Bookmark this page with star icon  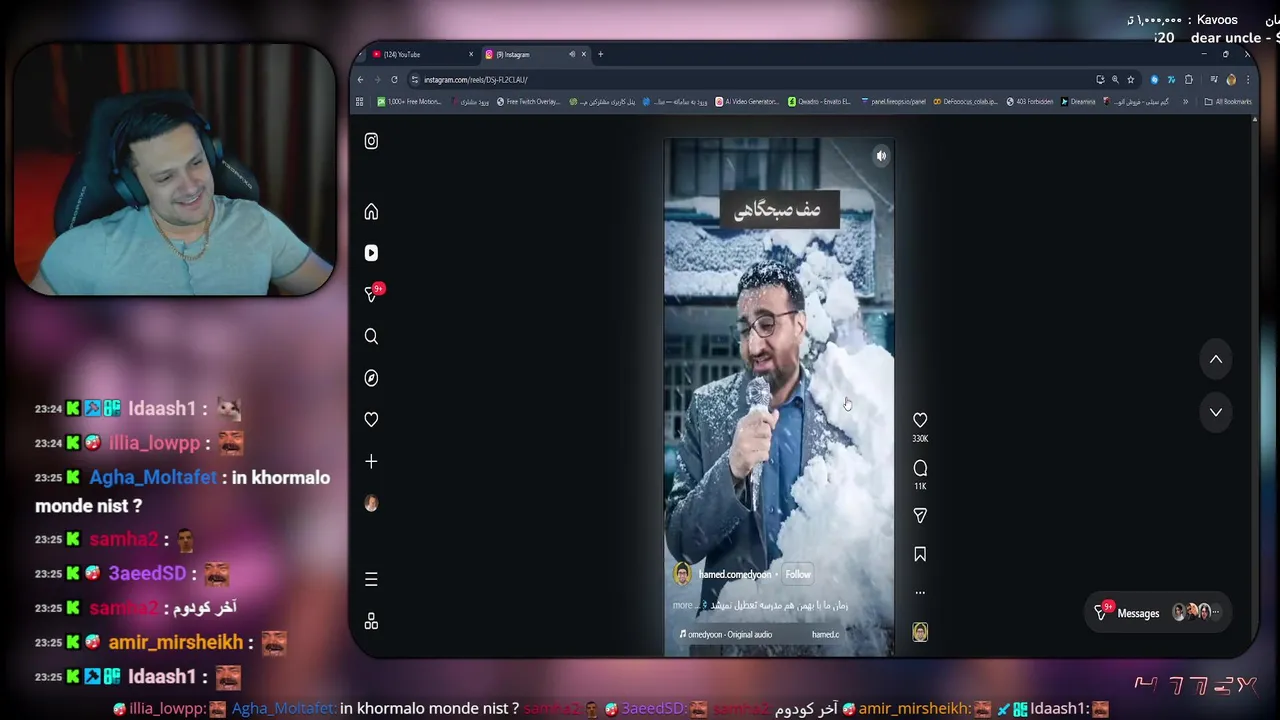(1131, 80)
